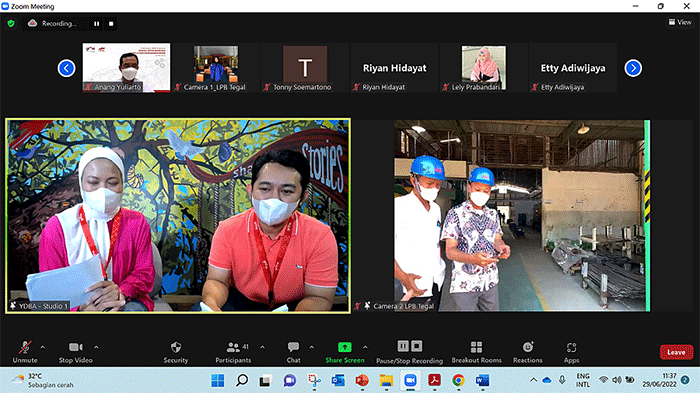Open the Apps icon
The image size is (700, 393).
point(571,347)
